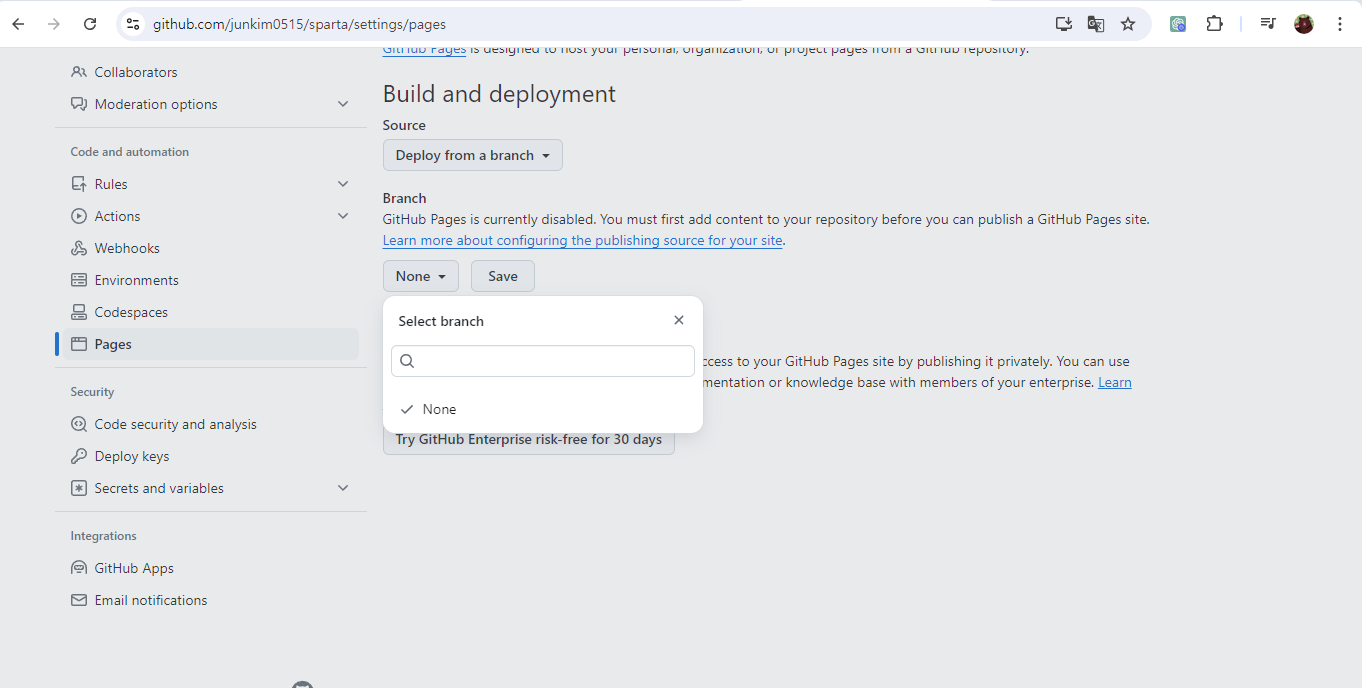Screen dimensions: 1362x688
Task: Click the Deploy keys key icon
Action: (79, 456)
